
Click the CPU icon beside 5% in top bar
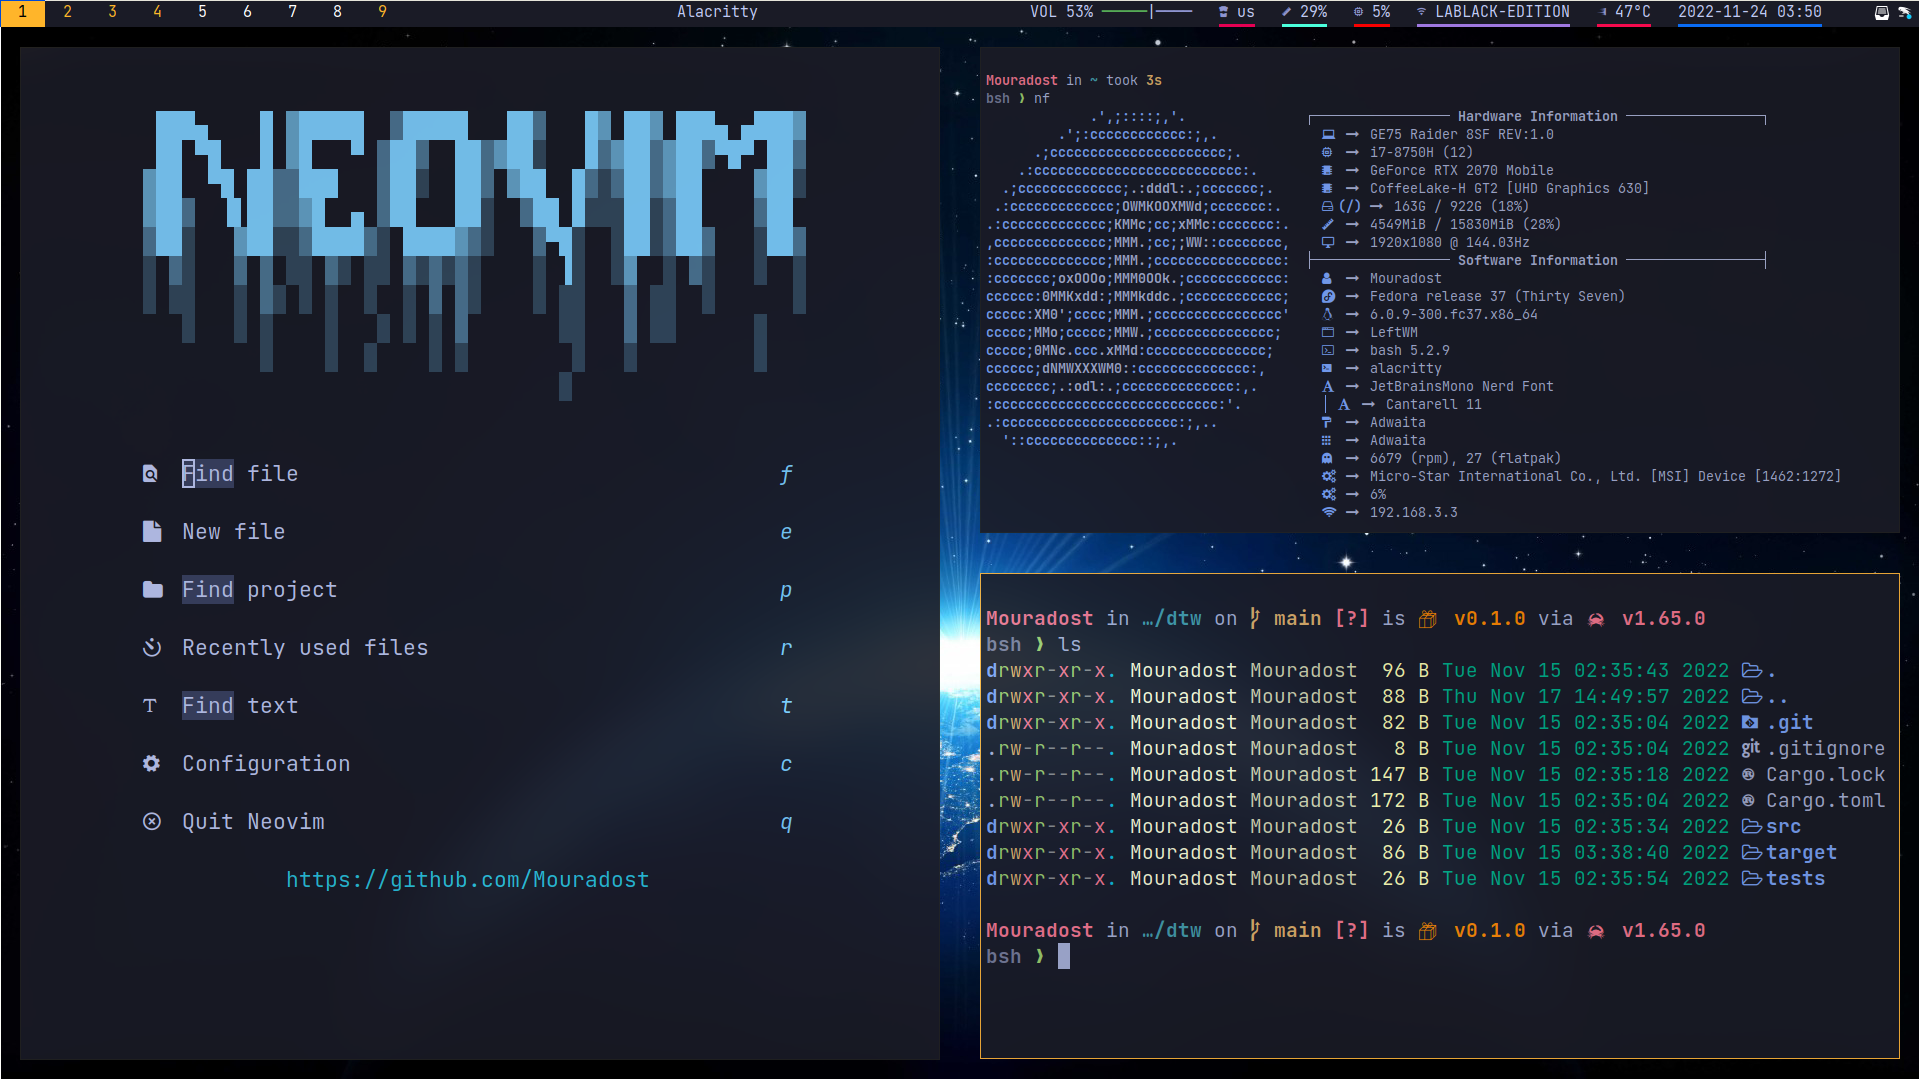click(1358, 12)
